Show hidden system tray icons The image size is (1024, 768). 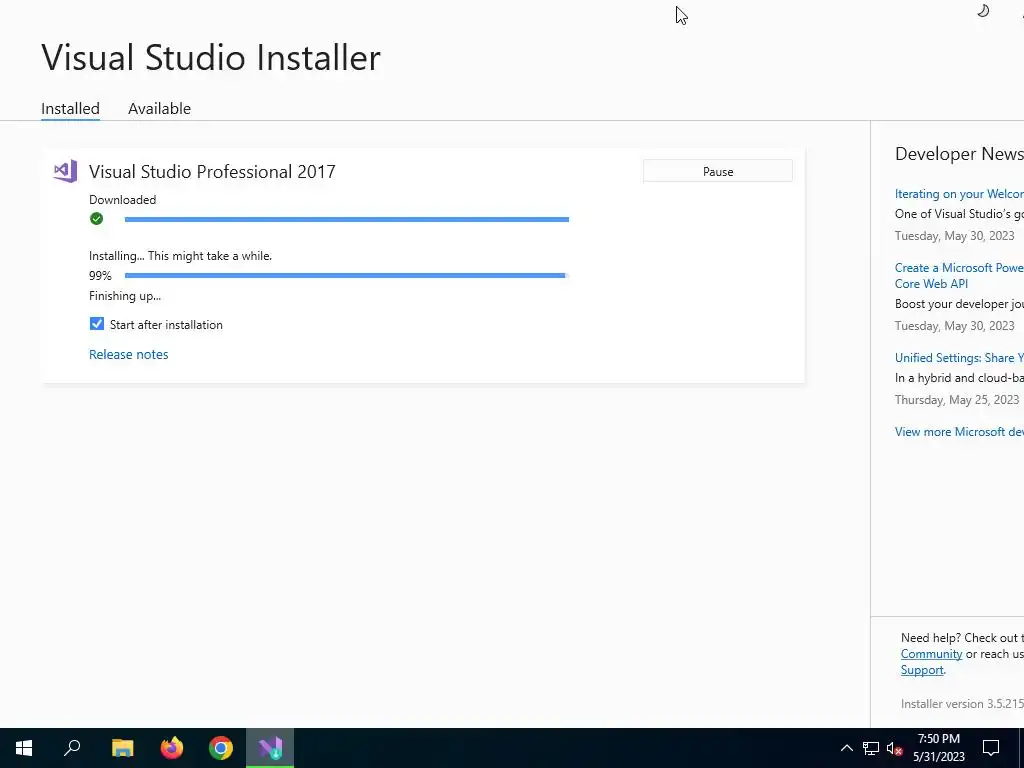(x=846, y=748)
